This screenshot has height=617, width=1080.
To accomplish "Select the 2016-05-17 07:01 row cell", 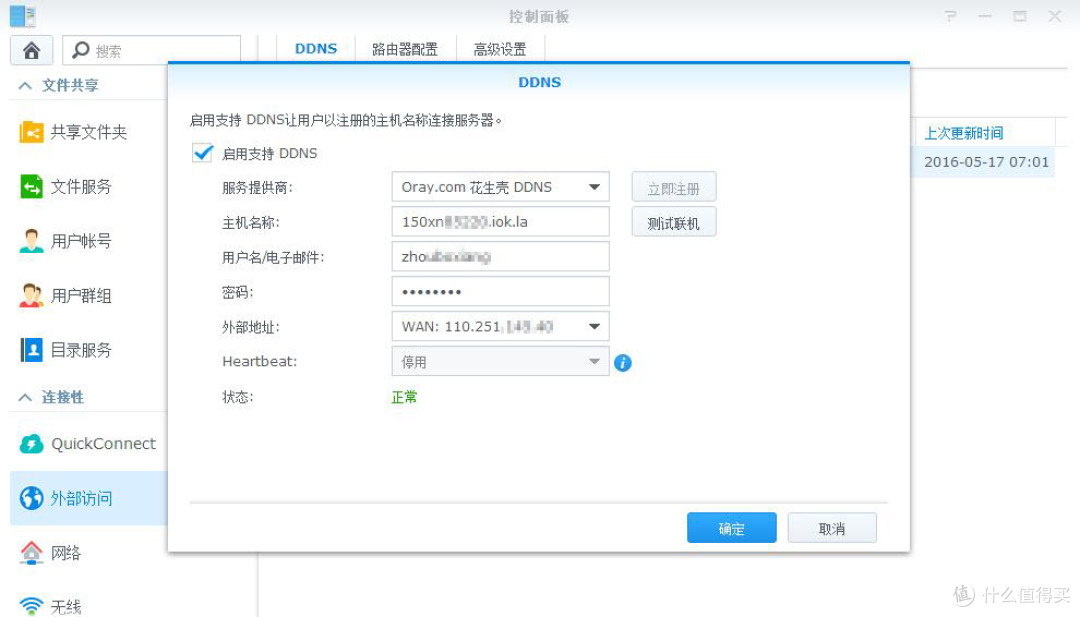I will 986,162.
